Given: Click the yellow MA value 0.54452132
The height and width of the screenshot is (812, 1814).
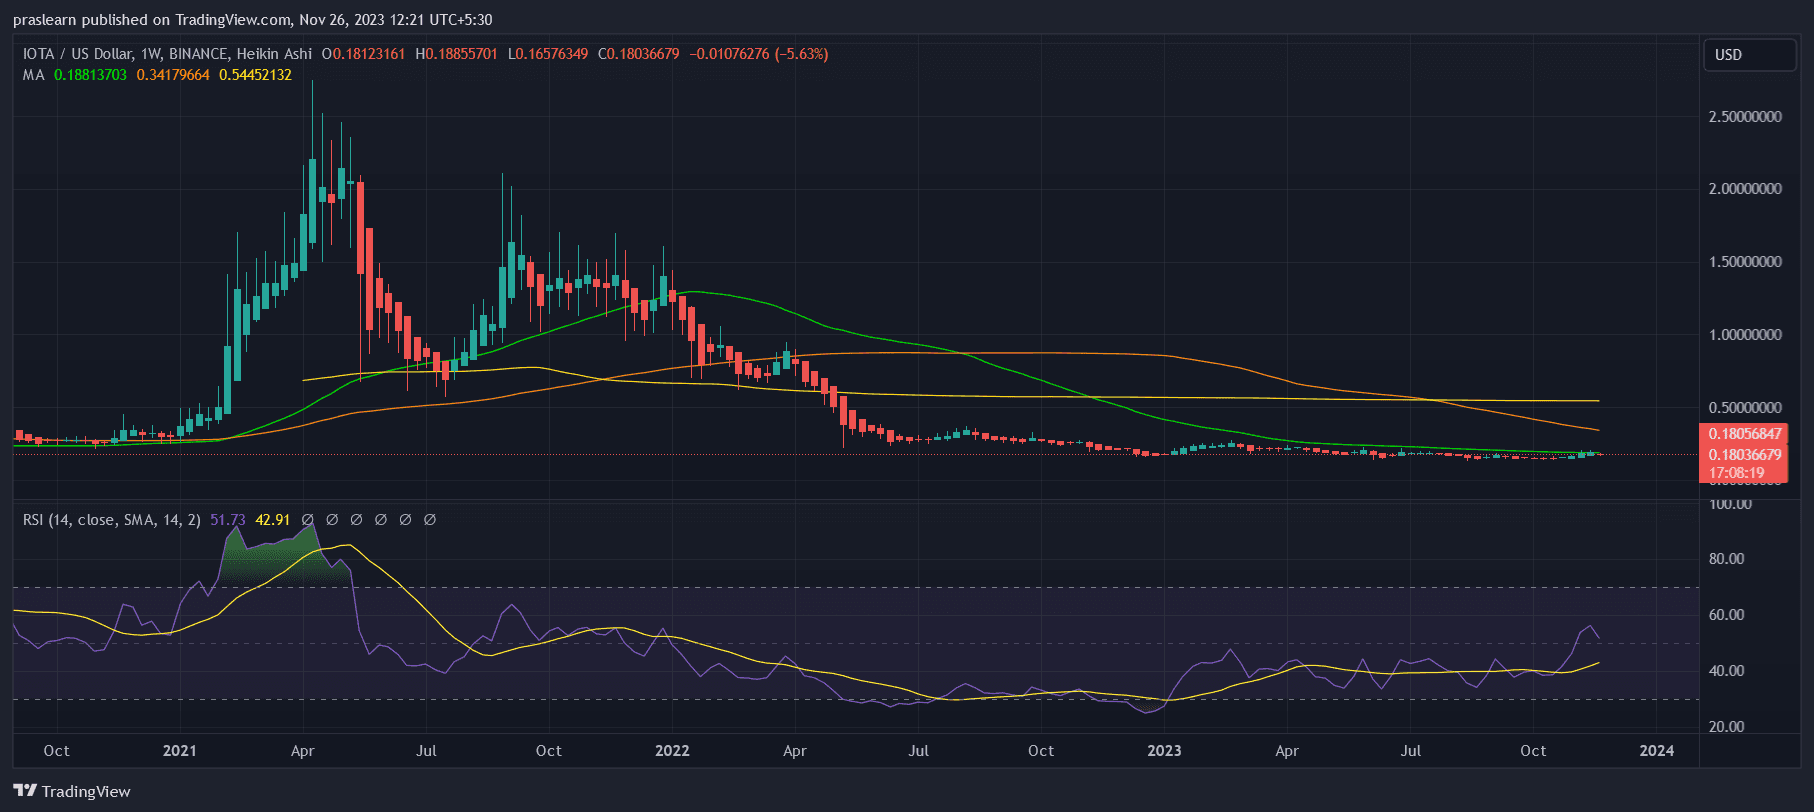Looking at the screenshot, I should pyautogui.click(x=255, y=75).
